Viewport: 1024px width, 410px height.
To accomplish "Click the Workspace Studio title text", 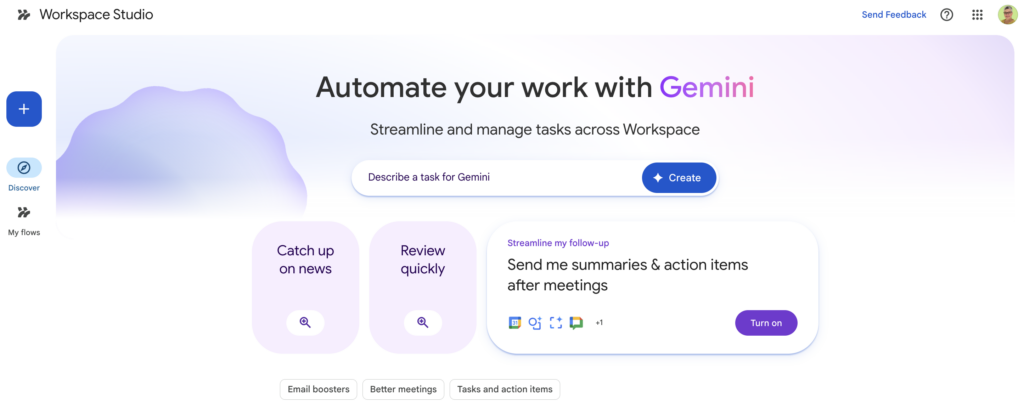I will (x=96, y=14).
